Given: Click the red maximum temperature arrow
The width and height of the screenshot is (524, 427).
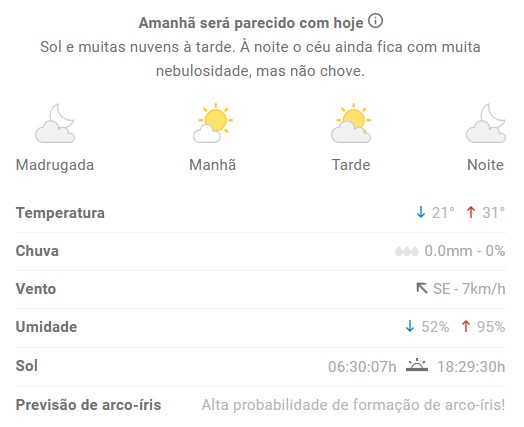Looking at the screenshot, I should (471, 212).
